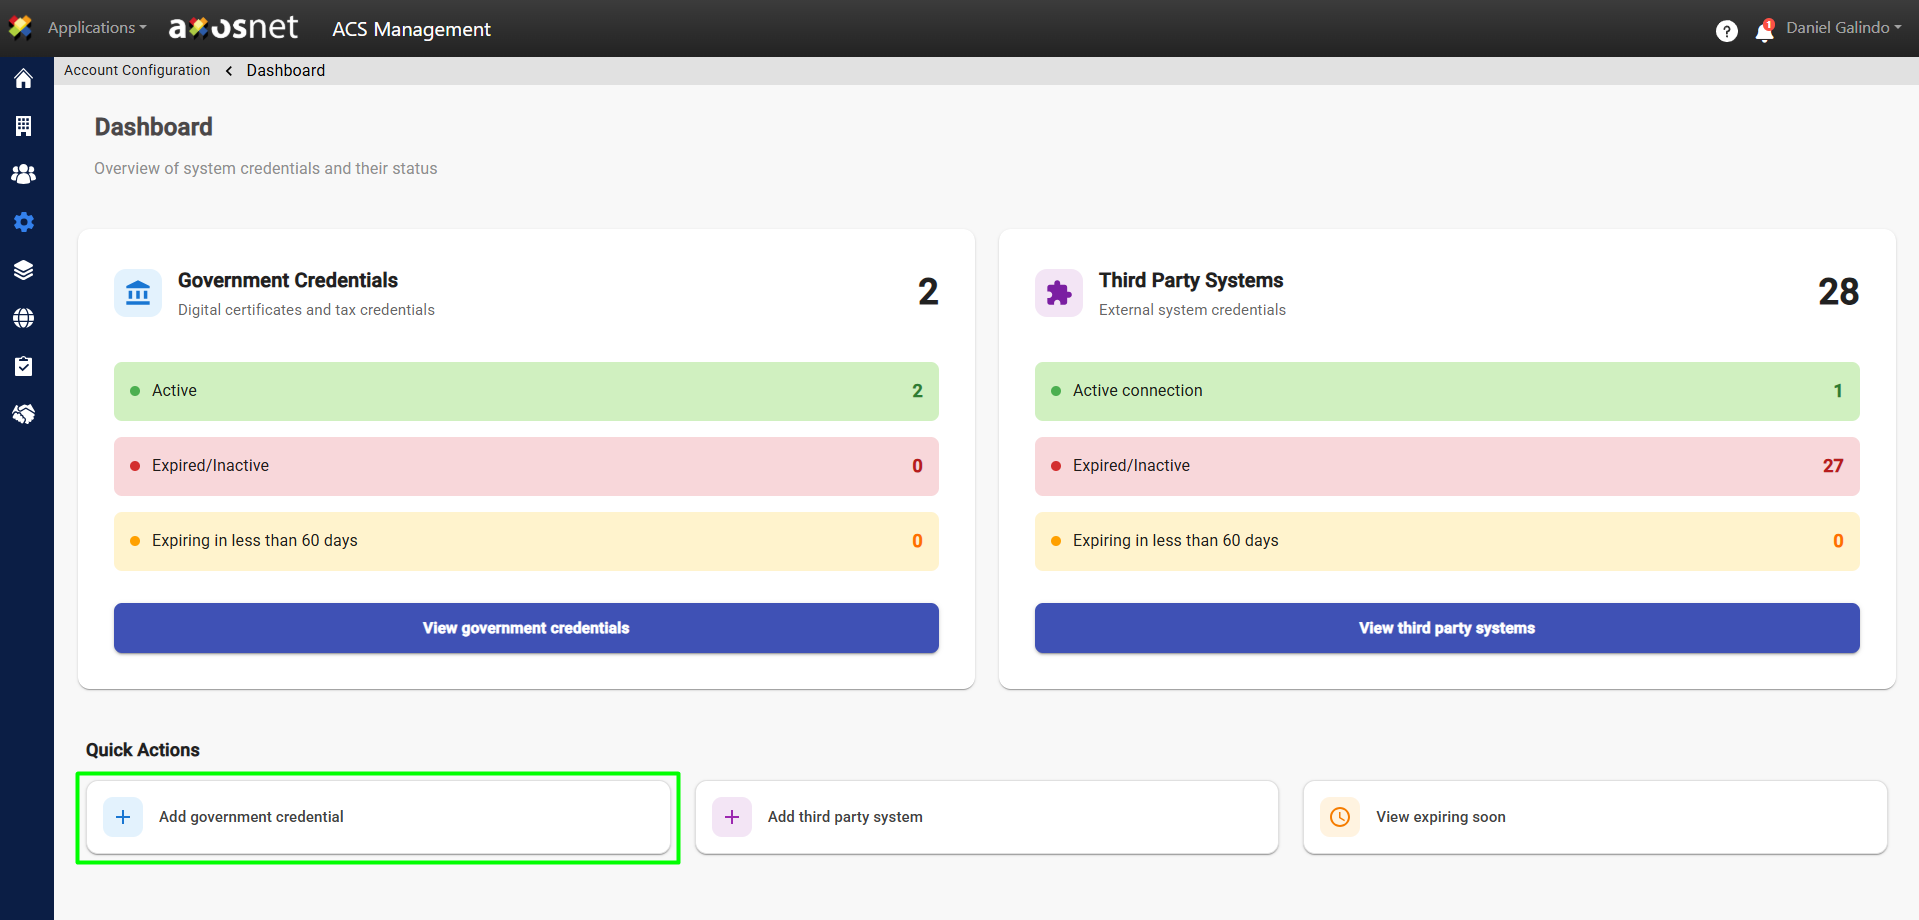Open the handshake icon in sidebar
The image size is (1919, 920).
coord(24,414)
